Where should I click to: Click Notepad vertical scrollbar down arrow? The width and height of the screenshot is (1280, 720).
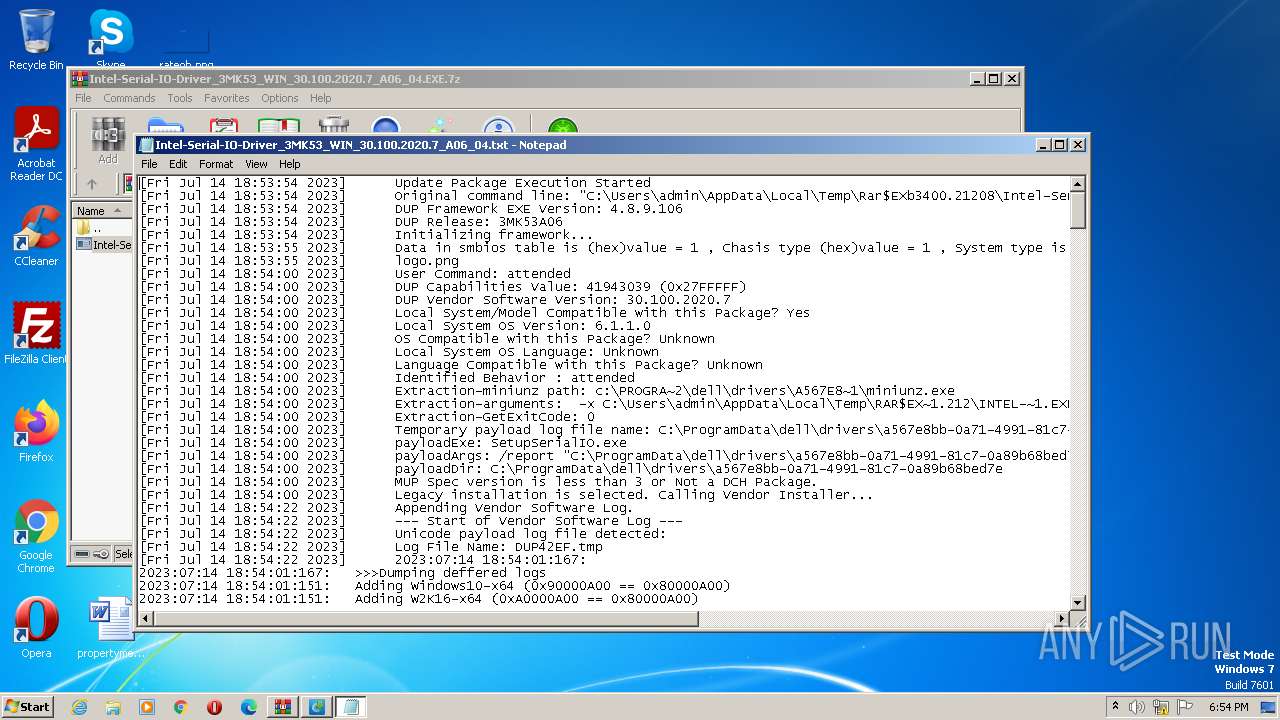coord(1078,602)
